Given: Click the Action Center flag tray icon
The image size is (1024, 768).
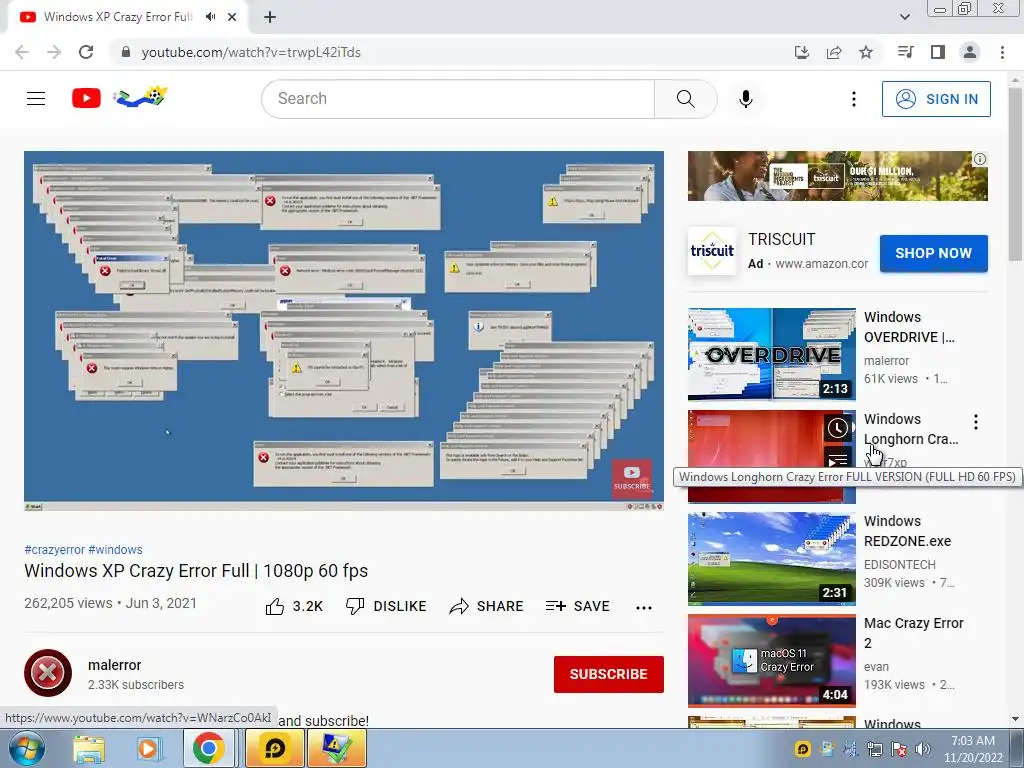Looking at the screenshot, I should (898, 749).
